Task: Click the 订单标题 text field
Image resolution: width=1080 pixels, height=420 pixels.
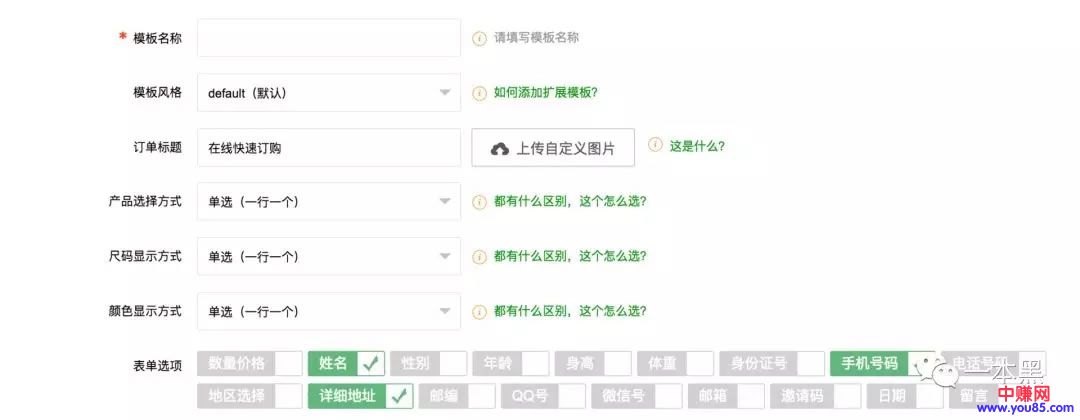Action: [328, 148]
